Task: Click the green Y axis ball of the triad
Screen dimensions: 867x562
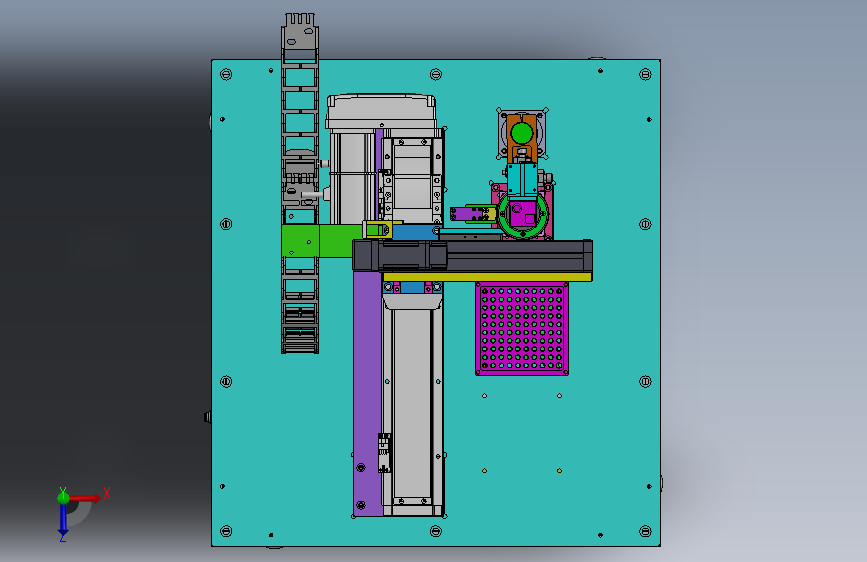Action: 63,497
